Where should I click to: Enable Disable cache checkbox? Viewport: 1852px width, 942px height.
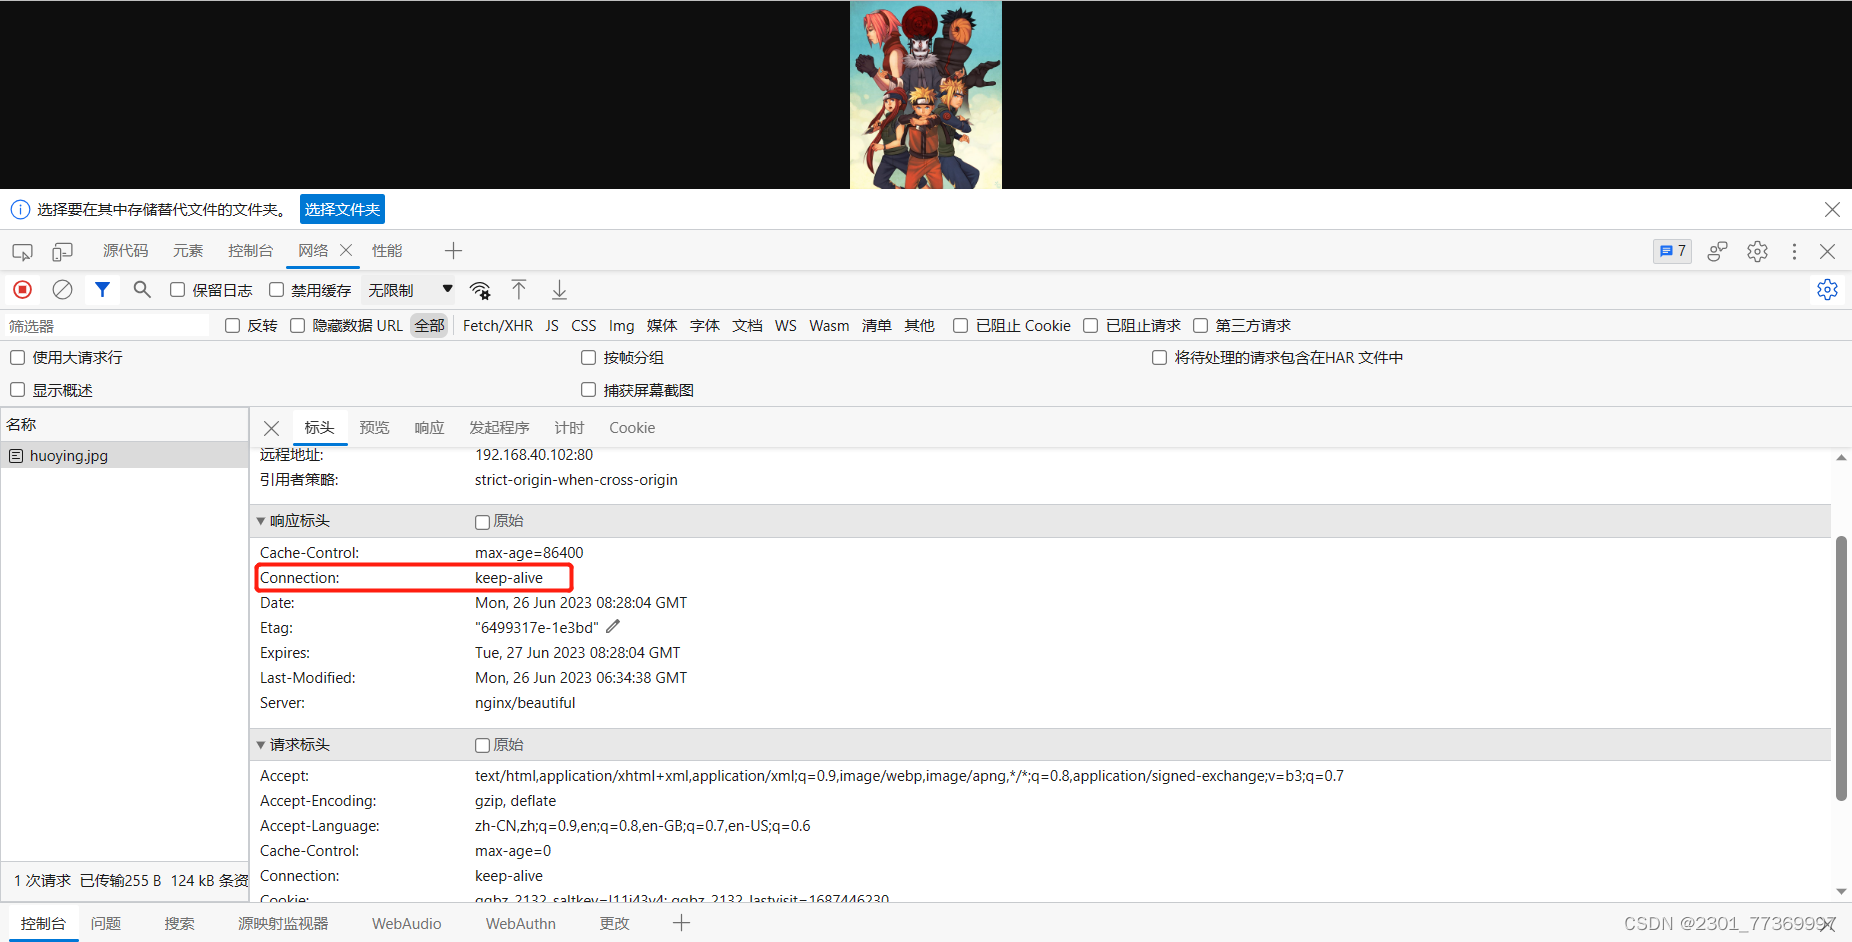pyautogui.click(x=276, y=290)
